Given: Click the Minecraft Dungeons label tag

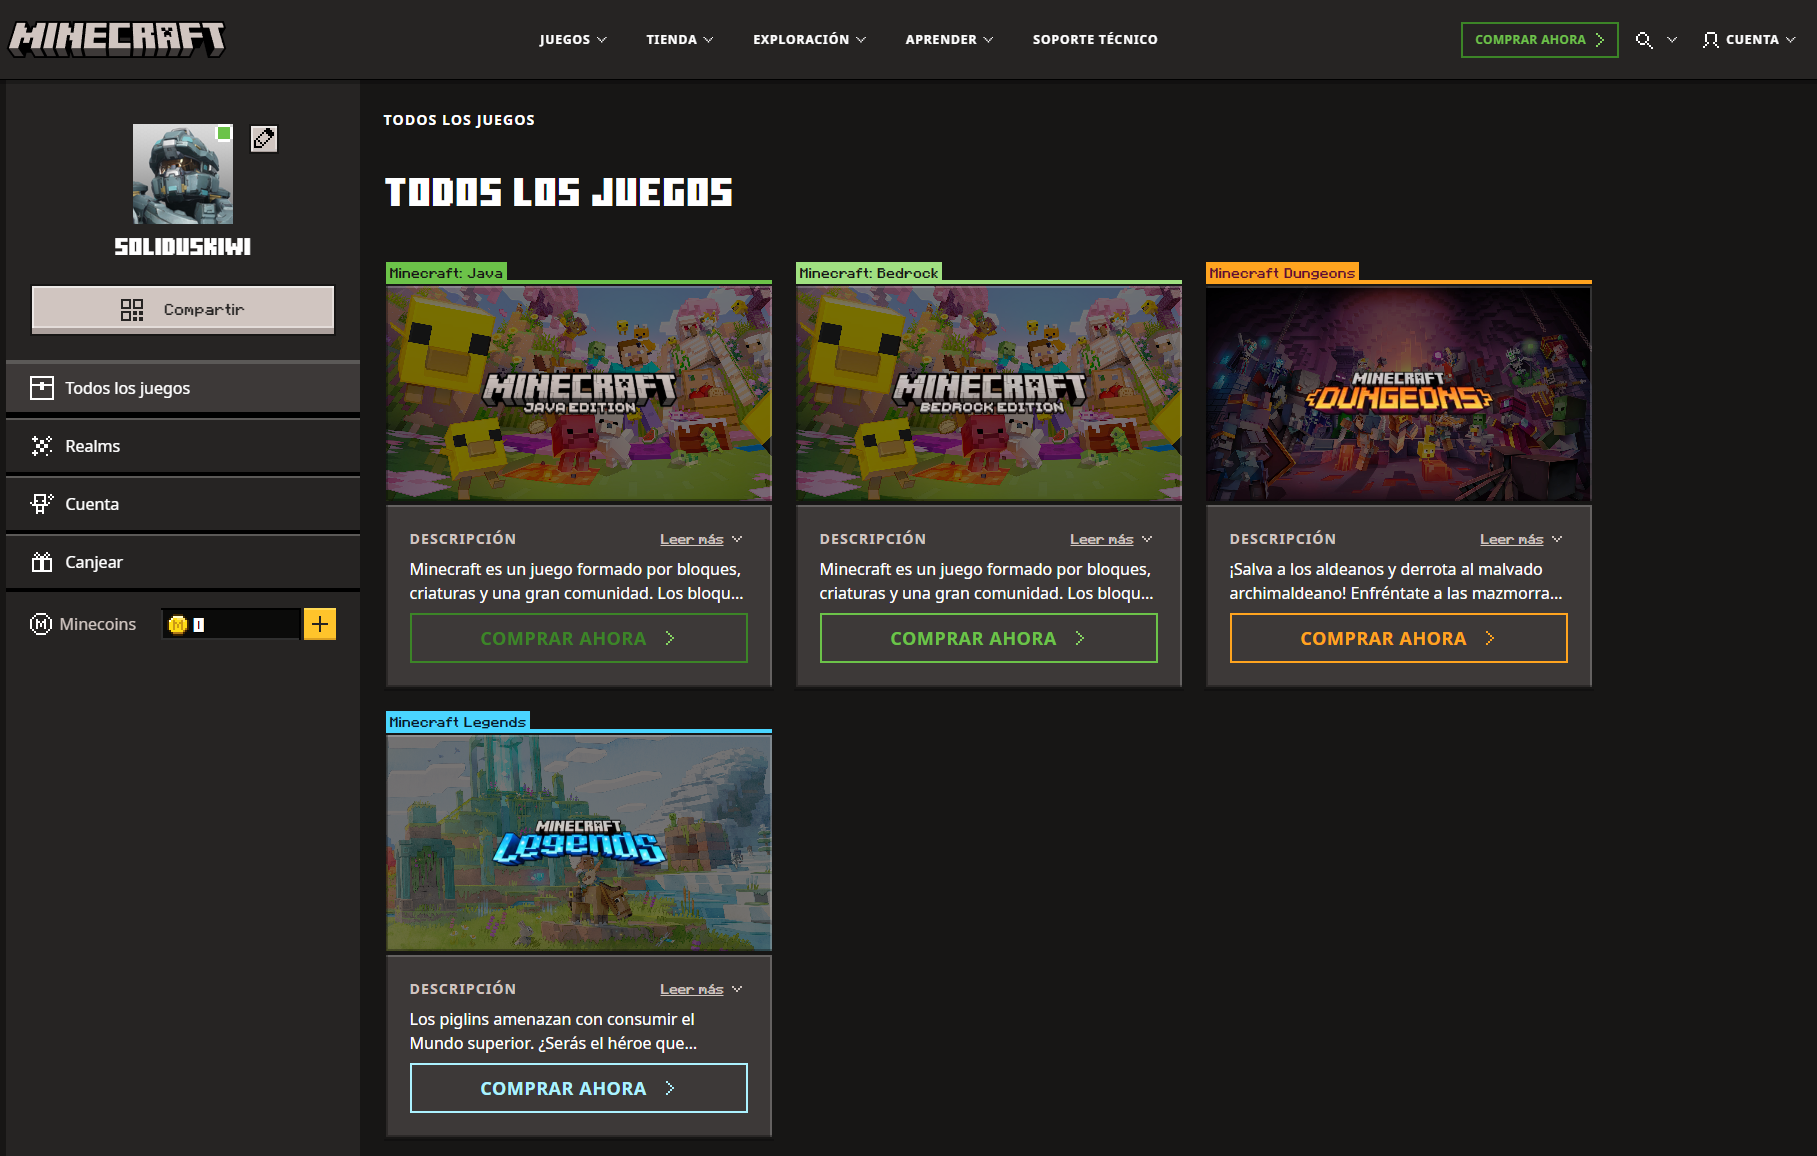Looking at the screenshot, I should pos(1282,273).
